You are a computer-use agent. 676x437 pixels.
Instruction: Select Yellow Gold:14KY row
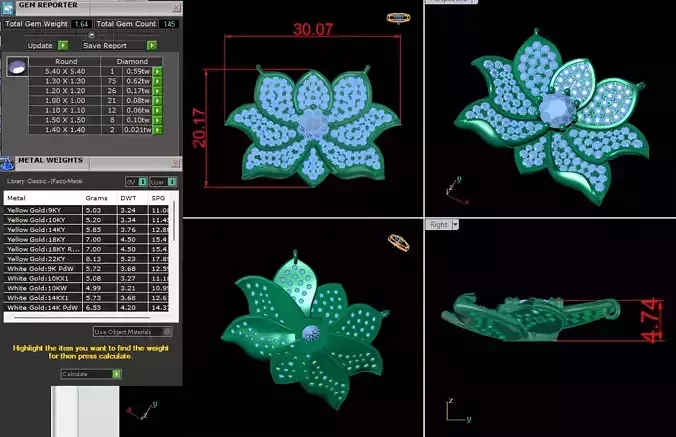(x=86, y=230)
